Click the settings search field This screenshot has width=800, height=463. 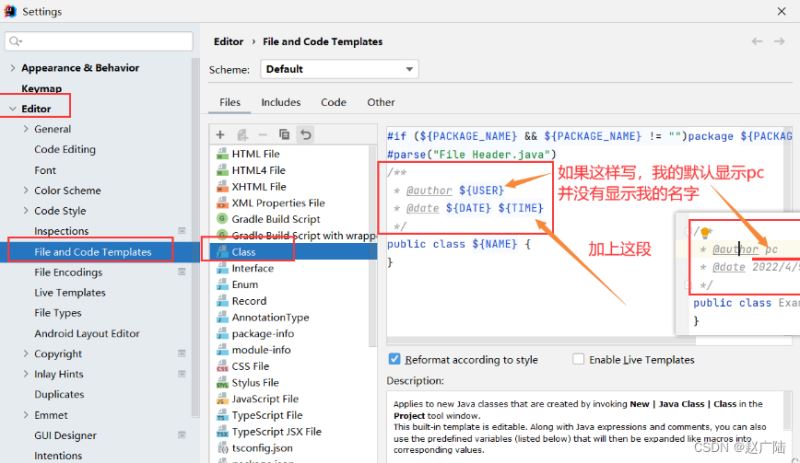tap(99, 41)
